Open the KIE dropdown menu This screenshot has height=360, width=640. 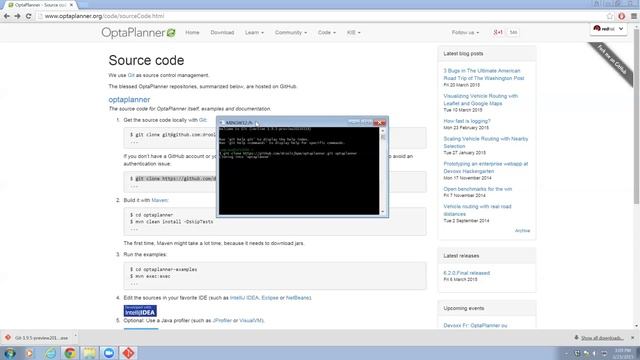coord(353,32)
